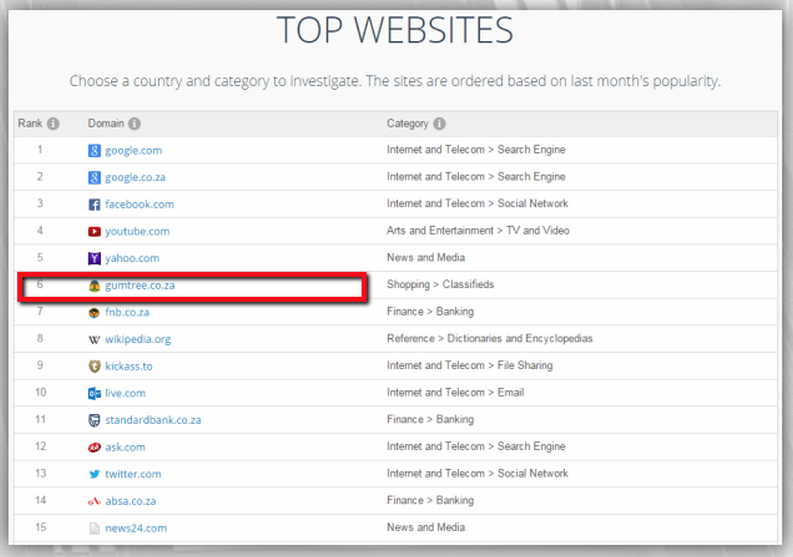Click the Standard Bank favicon
This screenshot has height=557, width=793.
click(94, 420)
